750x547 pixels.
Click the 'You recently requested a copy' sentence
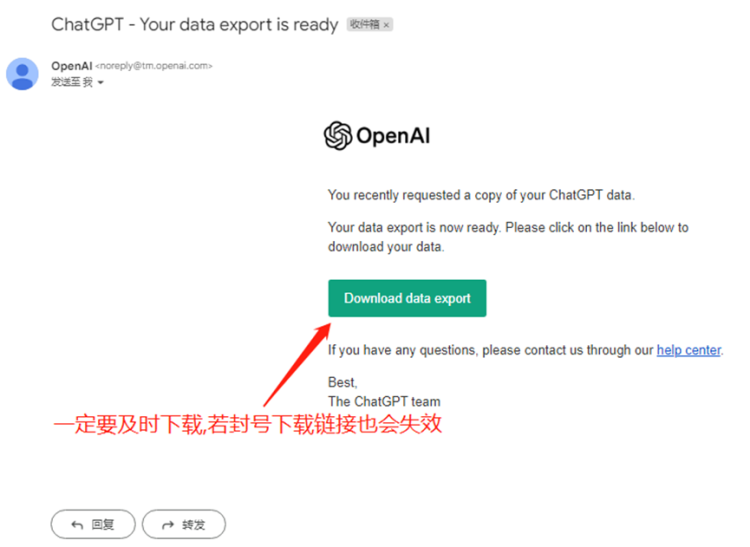[x=481, y=196]
